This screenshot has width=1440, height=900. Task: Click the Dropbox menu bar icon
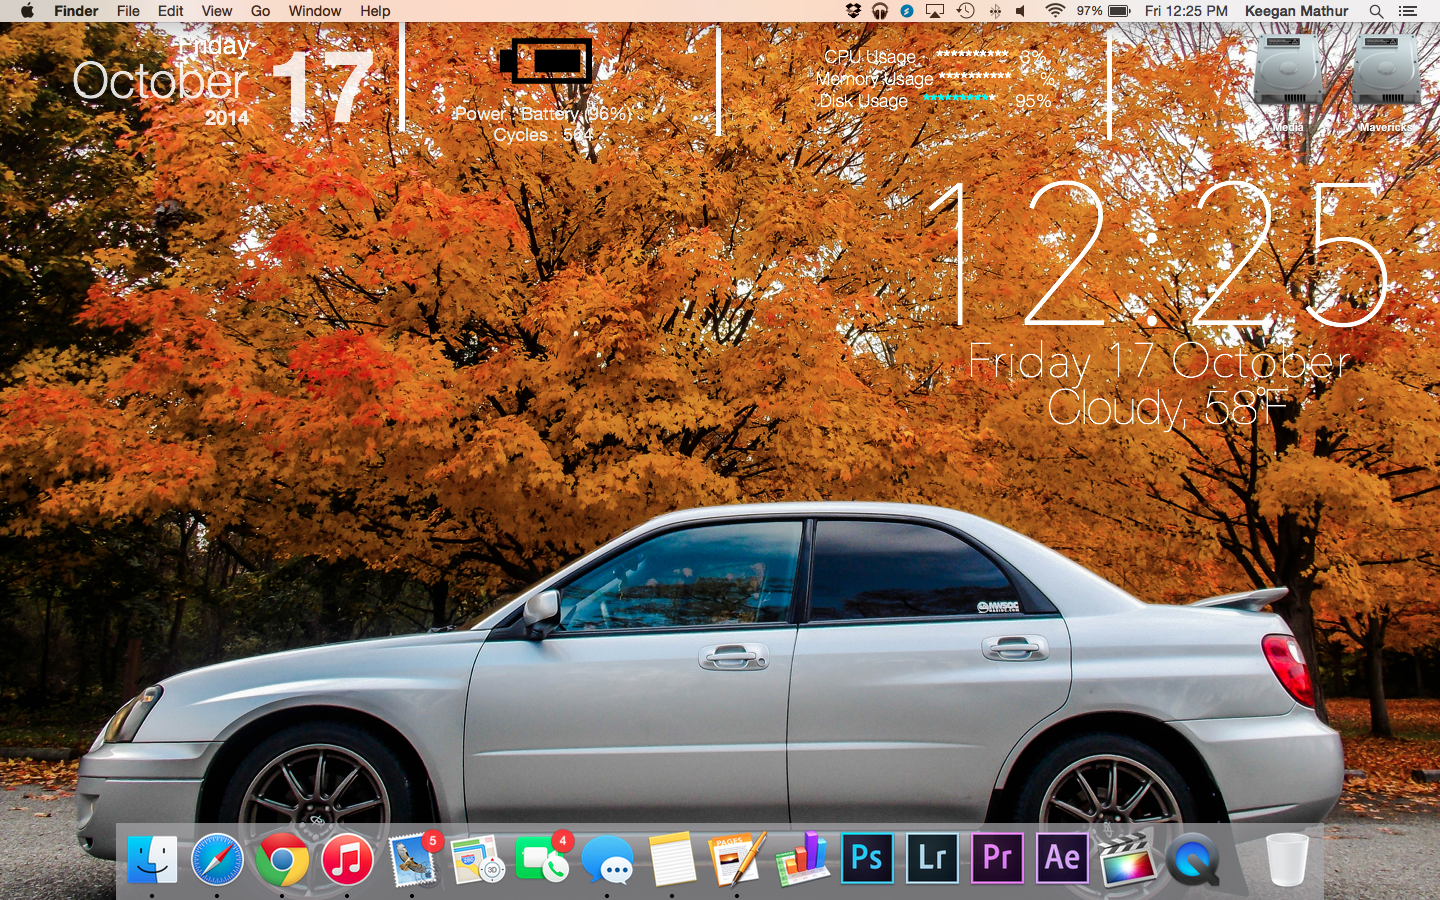click(x=853, y=11)
